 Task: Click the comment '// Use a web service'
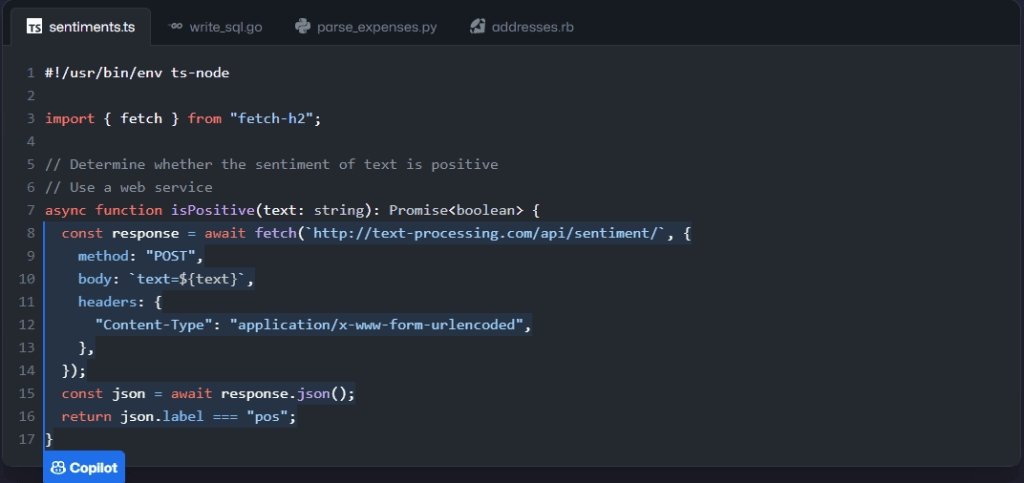pos(129,187)
